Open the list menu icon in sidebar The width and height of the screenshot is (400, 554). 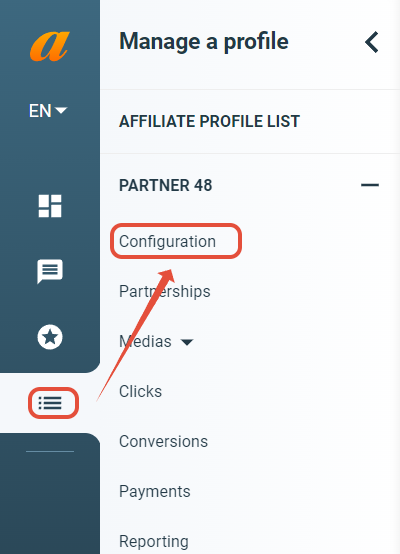[x=50, y=403]
